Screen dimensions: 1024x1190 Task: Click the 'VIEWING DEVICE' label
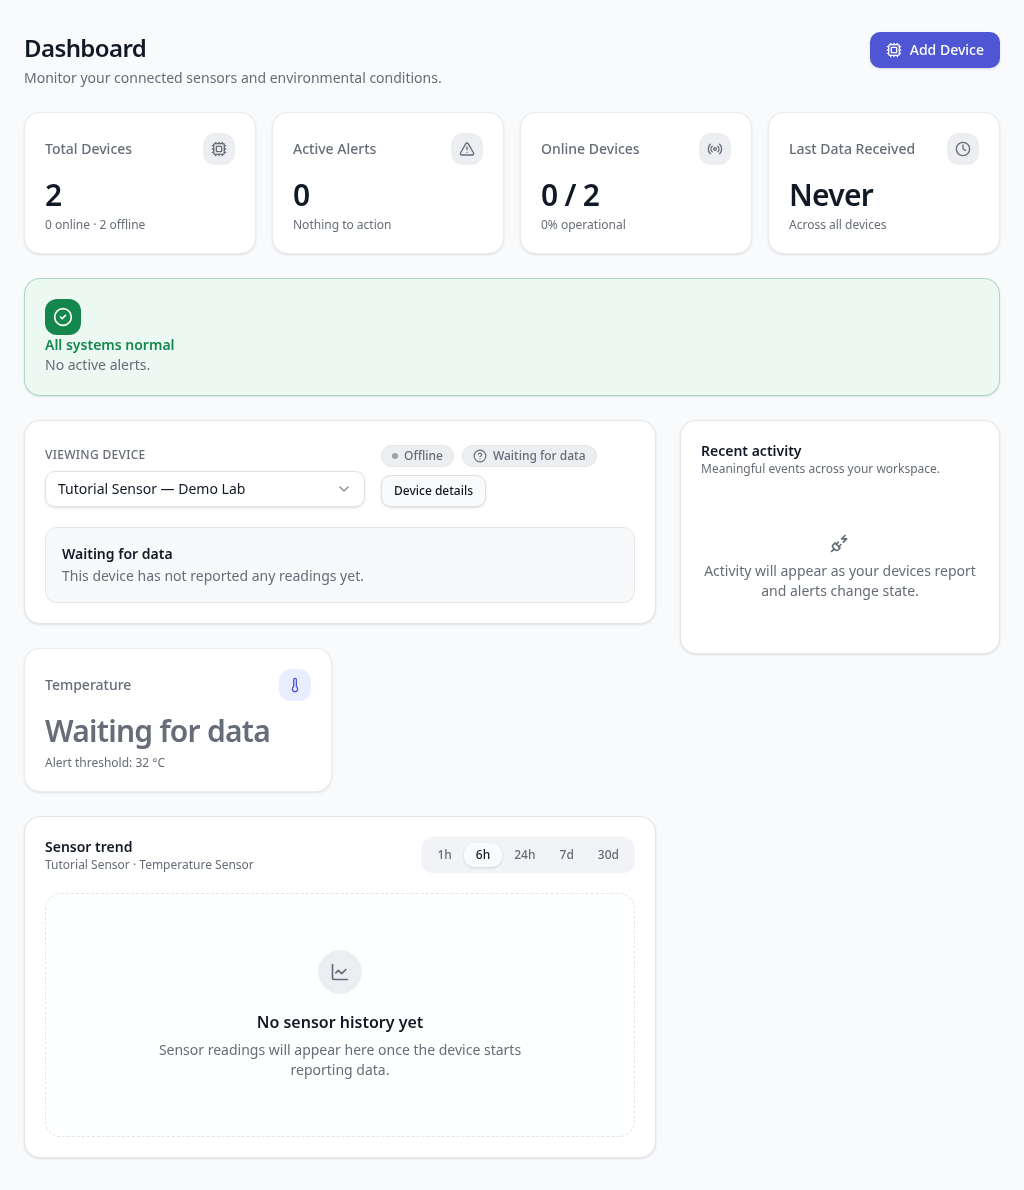[95, 455]
